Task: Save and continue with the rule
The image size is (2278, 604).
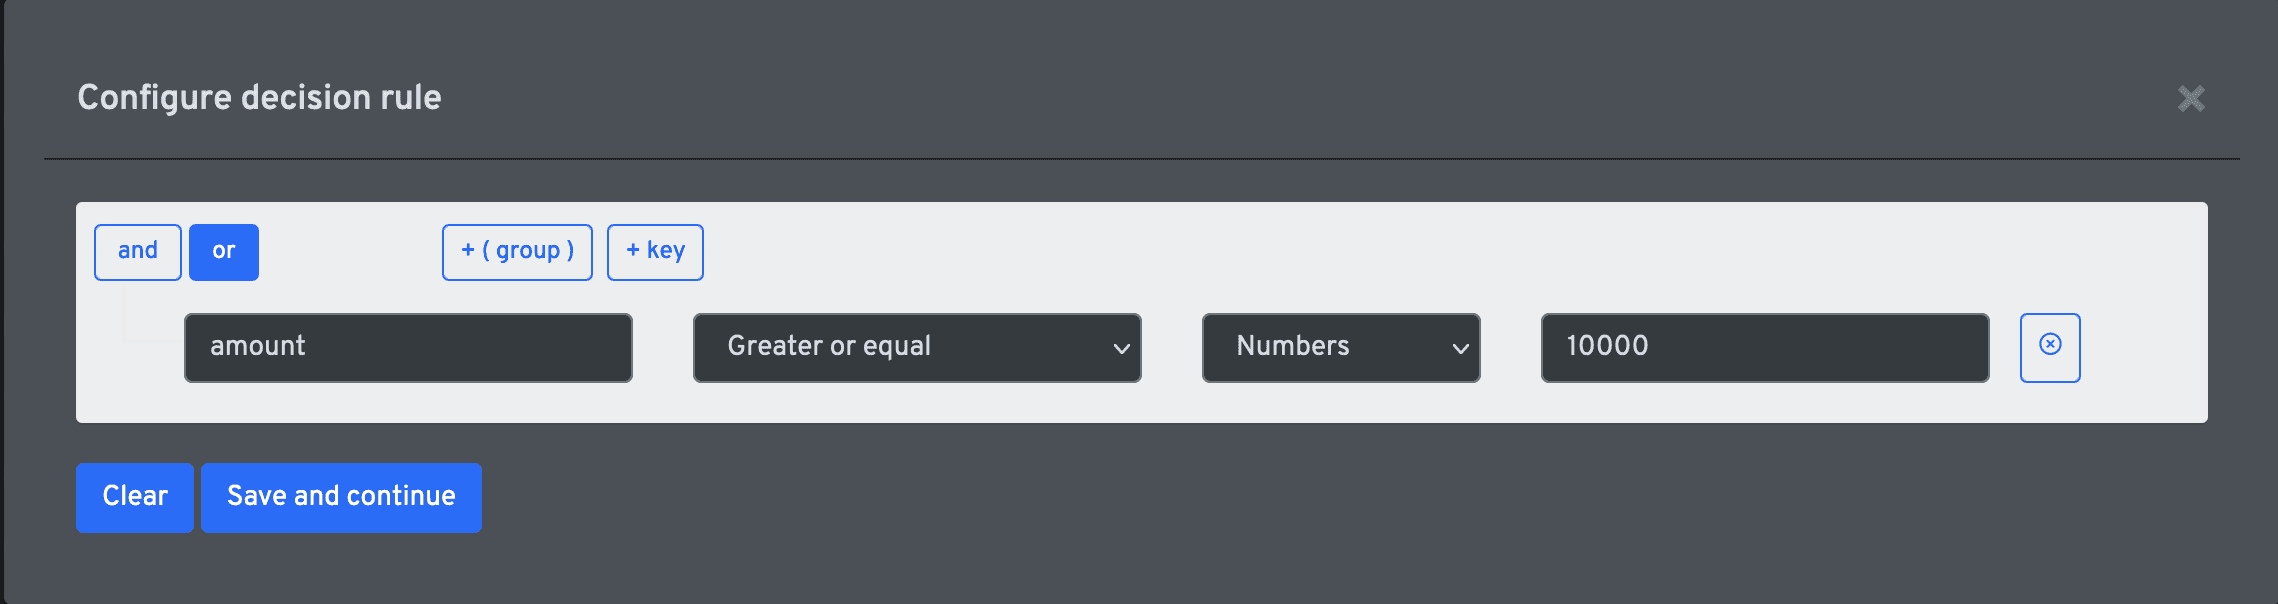Action: click(341, 497)
